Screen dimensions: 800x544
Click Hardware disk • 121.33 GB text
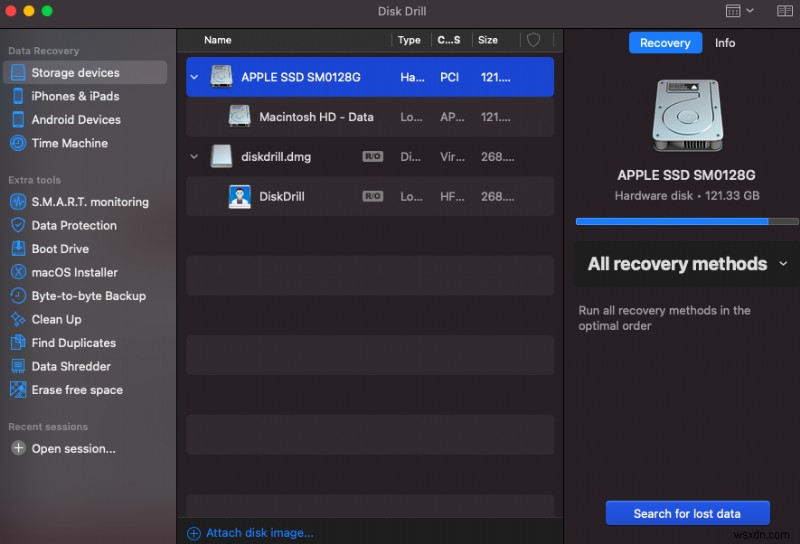click(687, 195)
